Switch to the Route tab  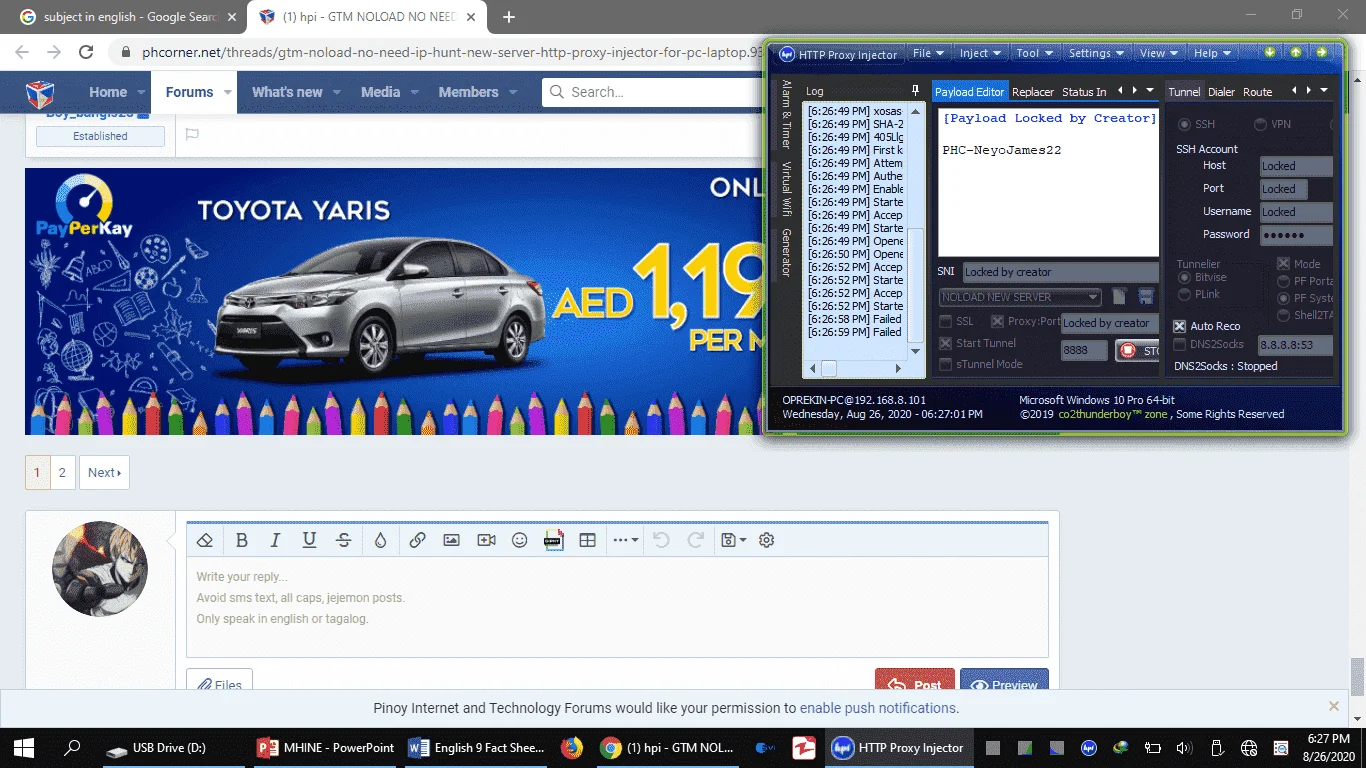(1258, 92)
